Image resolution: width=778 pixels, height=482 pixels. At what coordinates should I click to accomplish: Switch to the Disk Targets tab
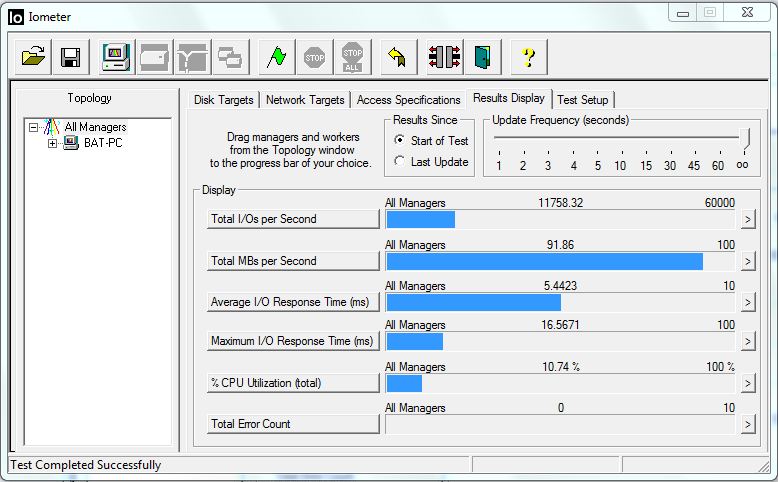[x=223, y=100]
